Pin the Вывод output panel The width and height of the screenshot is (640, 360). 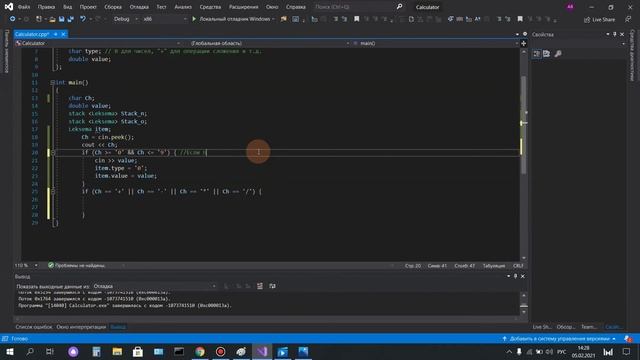pyautogui.click(x=515, y=276)
